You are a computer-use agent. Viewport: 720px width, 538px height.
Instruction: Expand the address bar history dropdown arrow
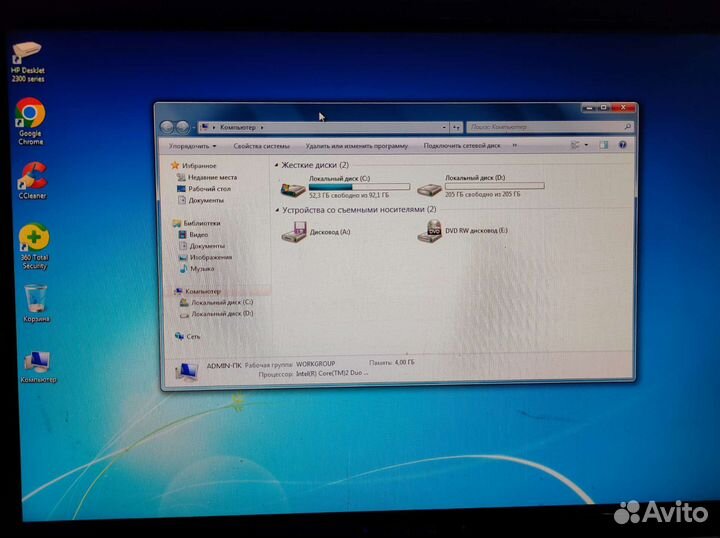point(443,127)
